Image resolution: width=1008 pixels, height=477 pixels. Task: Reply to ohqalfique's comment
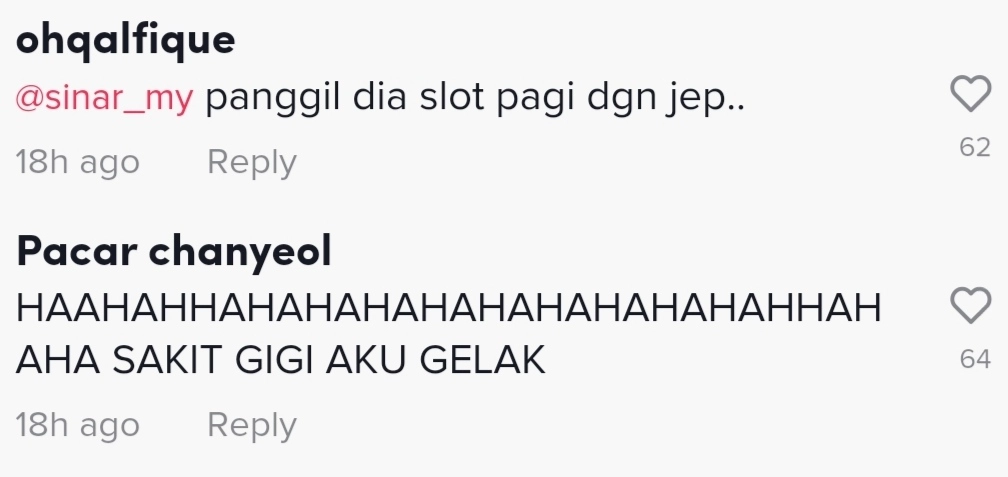click(x=251, y=163)
